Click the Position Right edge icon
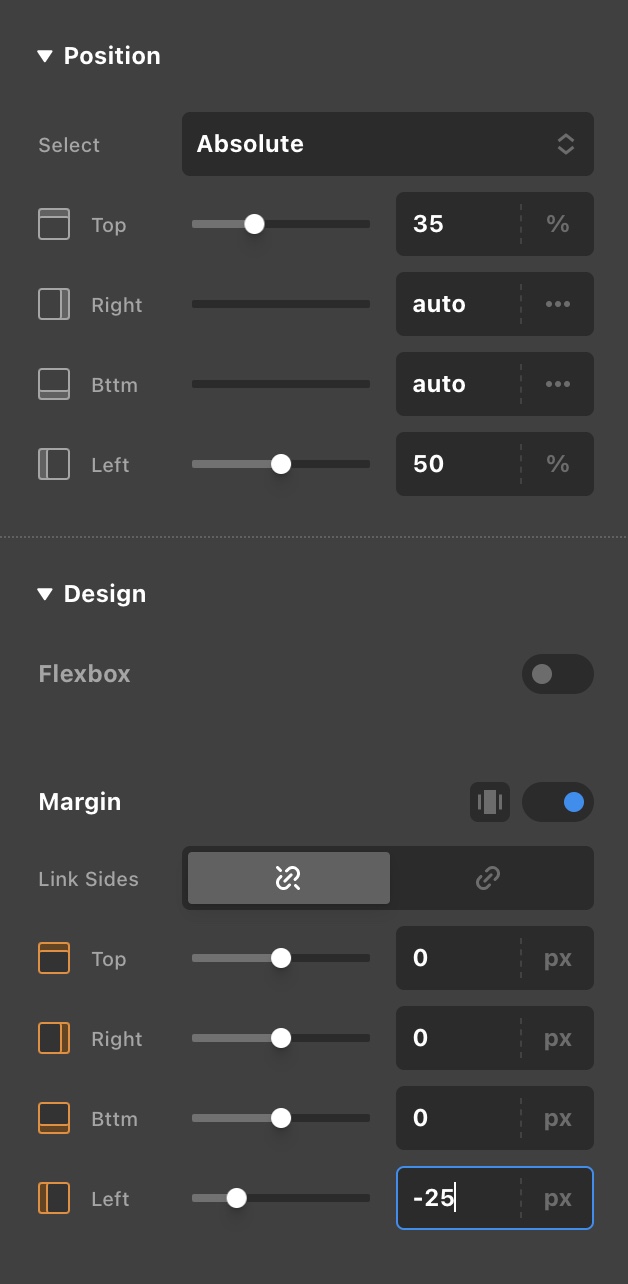This screenshot has width=628, height=1284. [54, 304]
